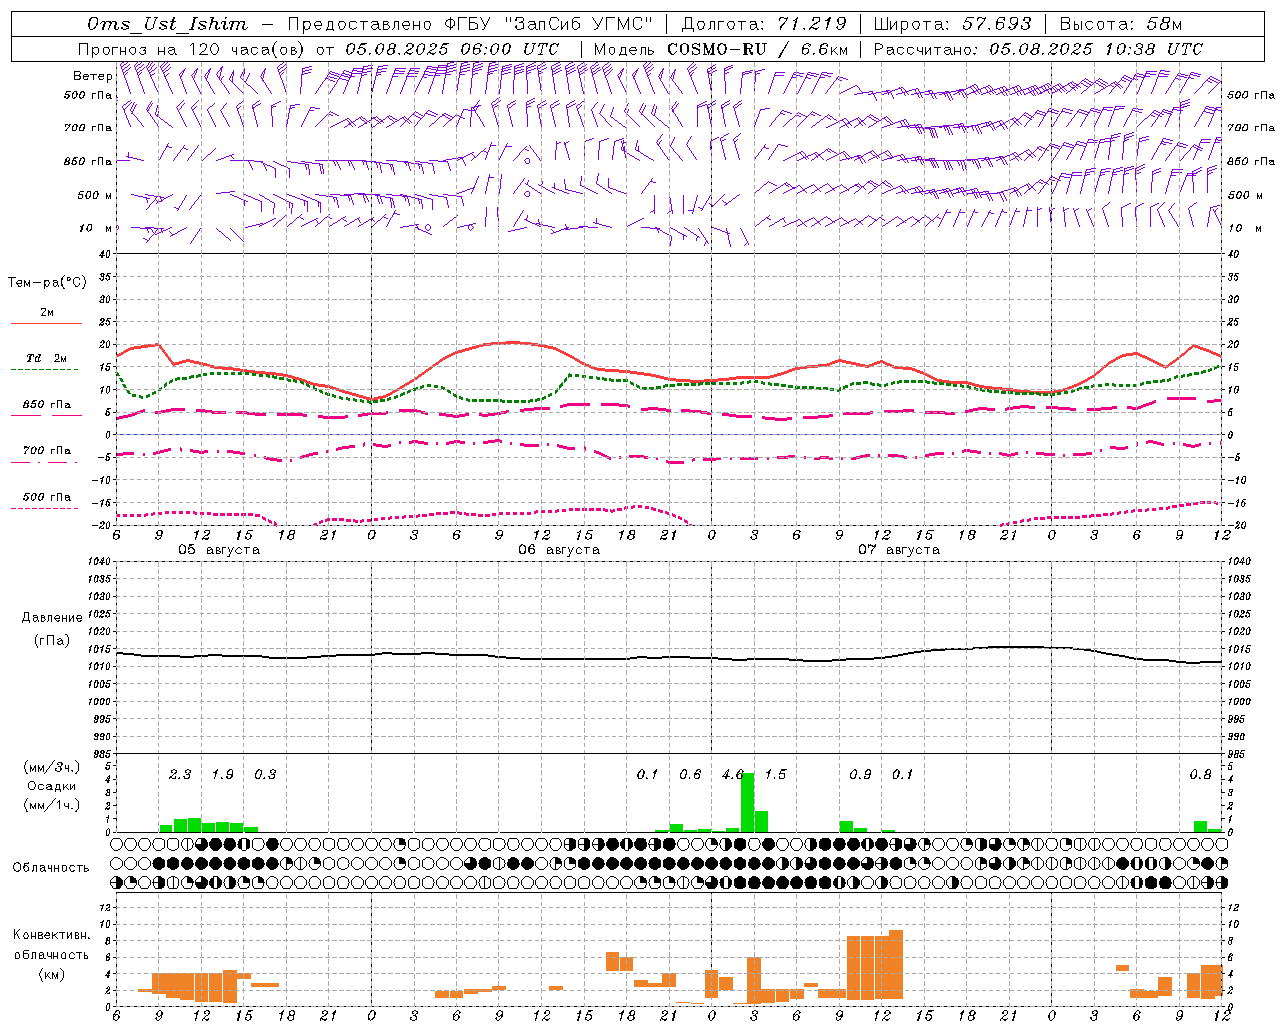
Task: Click the 1.5 precipitation total
Action: click(775, 775)
